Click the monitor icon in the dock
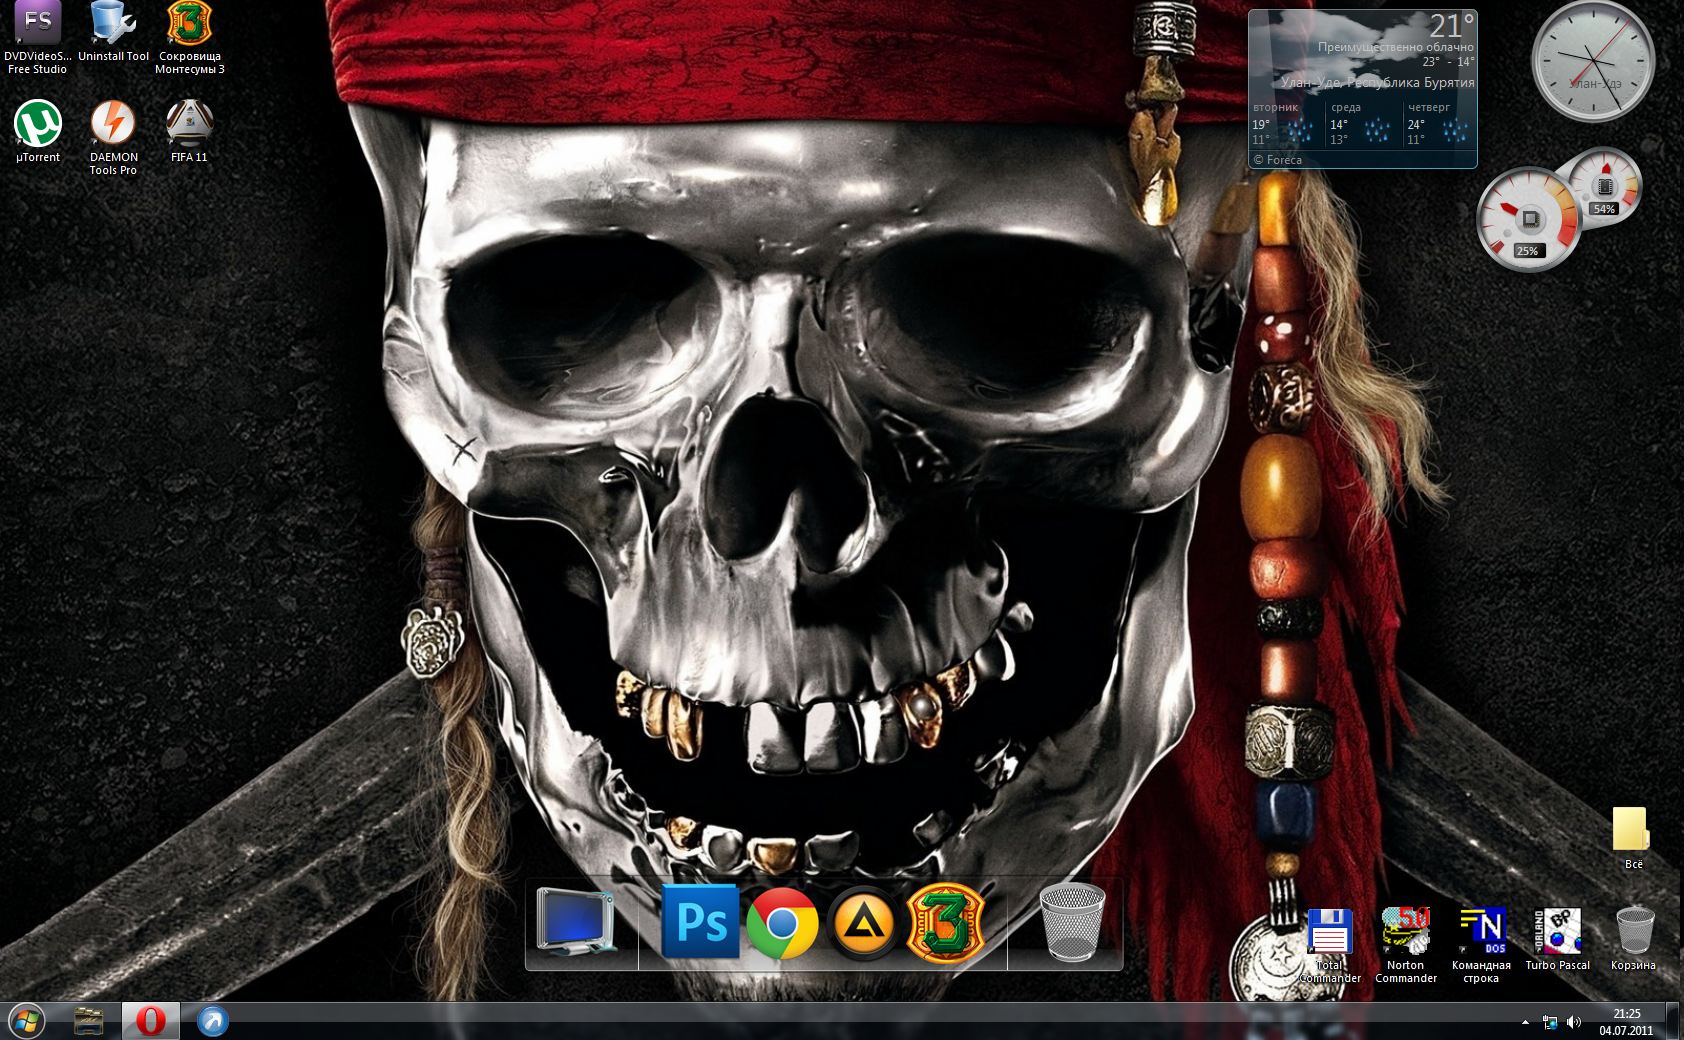Screen dimensions: 1684x1040 point(575,921)
